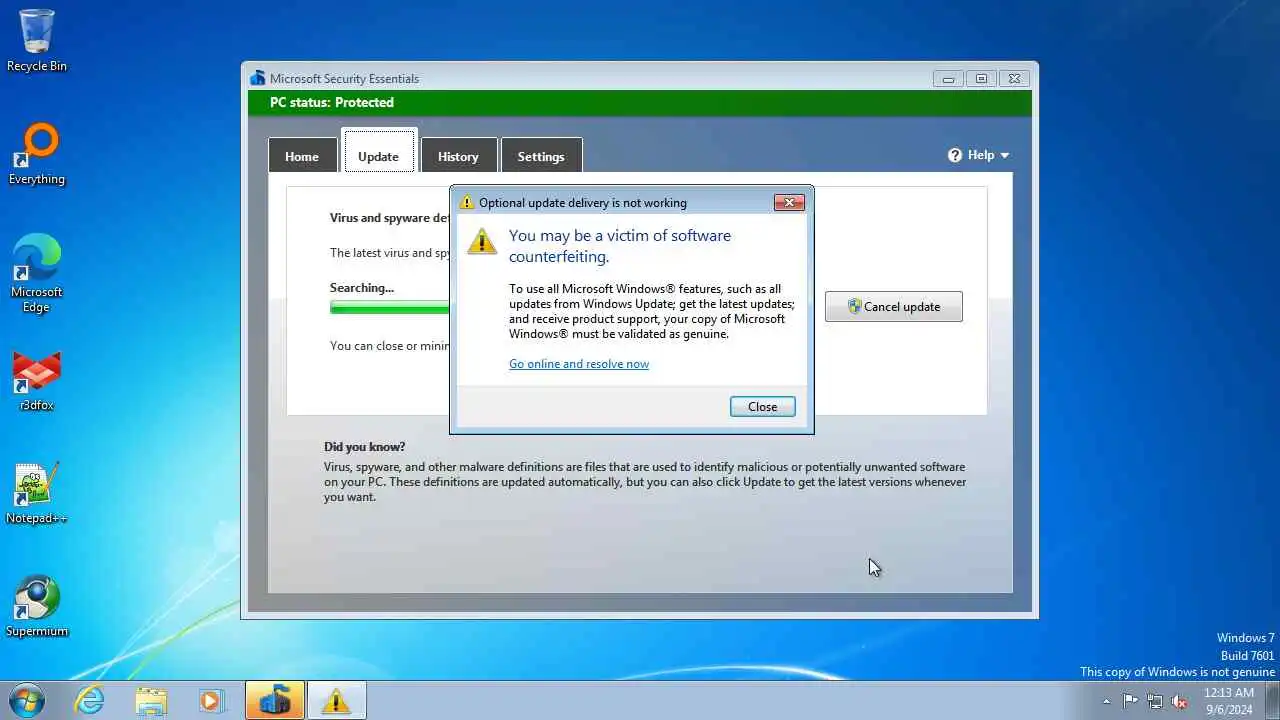The width and height of the screenshot is (1280, 720).
Task: Open the Action Center flag icon
Action: point(1130,701)
